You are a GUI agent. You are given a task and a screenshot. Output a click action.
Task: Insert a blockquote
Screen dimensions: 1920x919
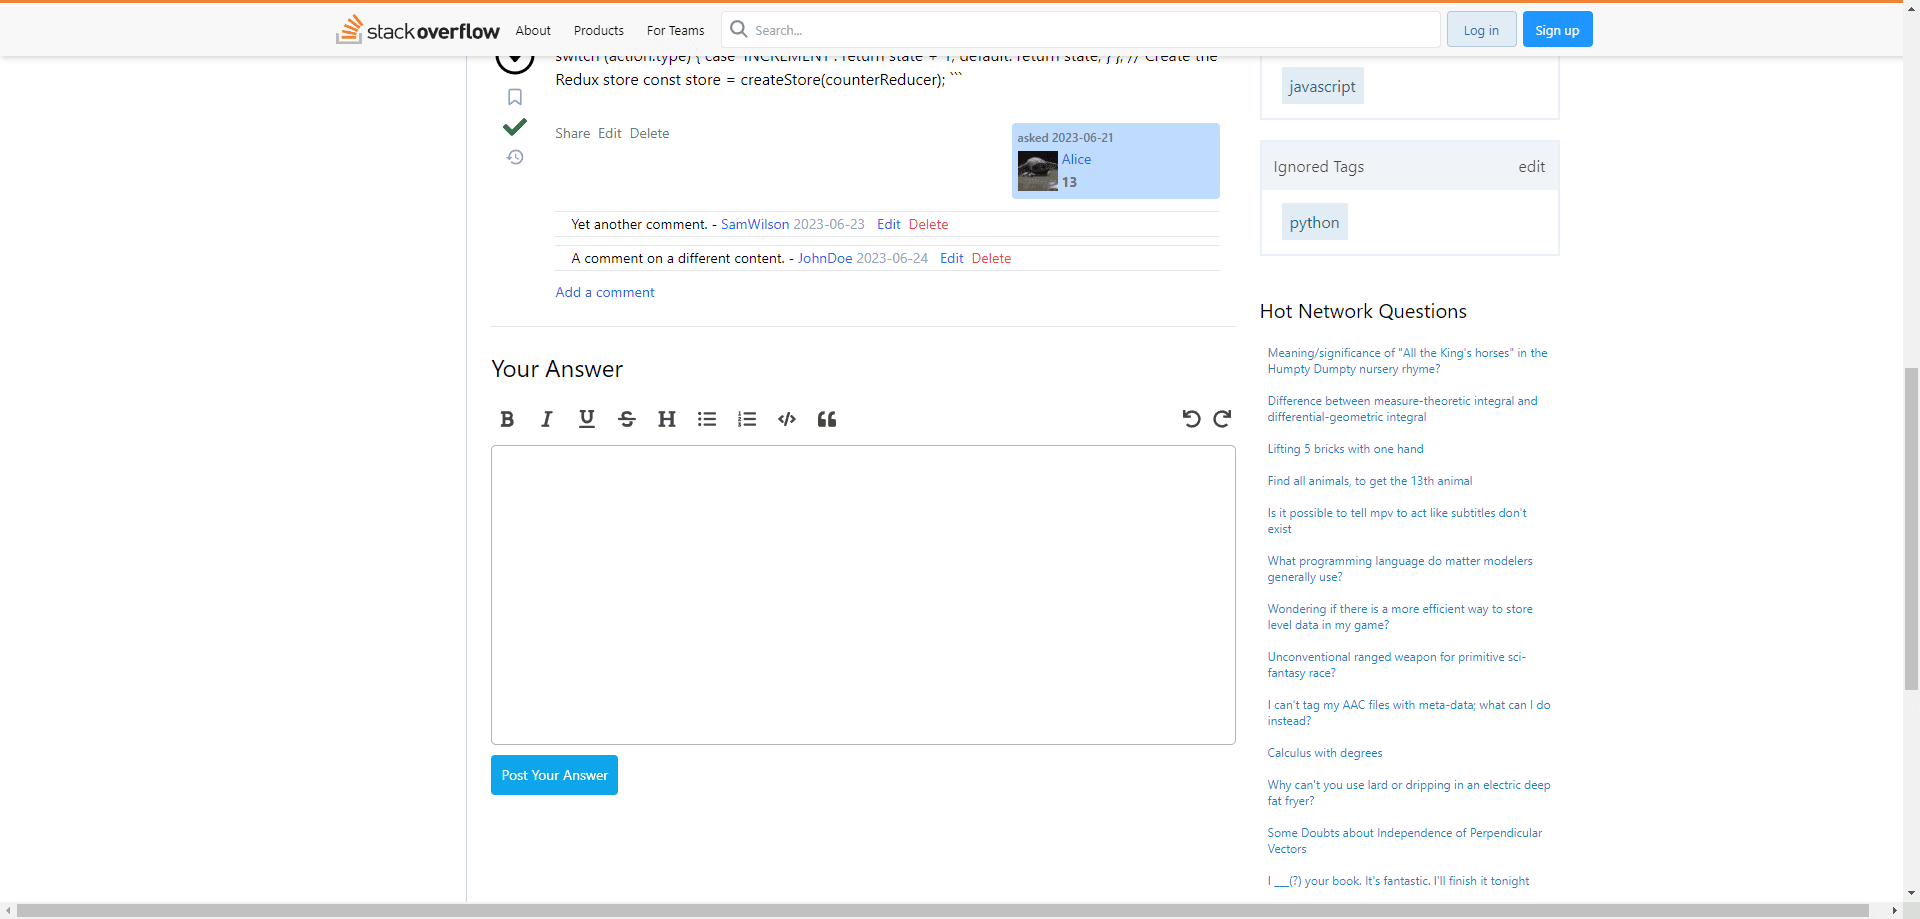827,419
